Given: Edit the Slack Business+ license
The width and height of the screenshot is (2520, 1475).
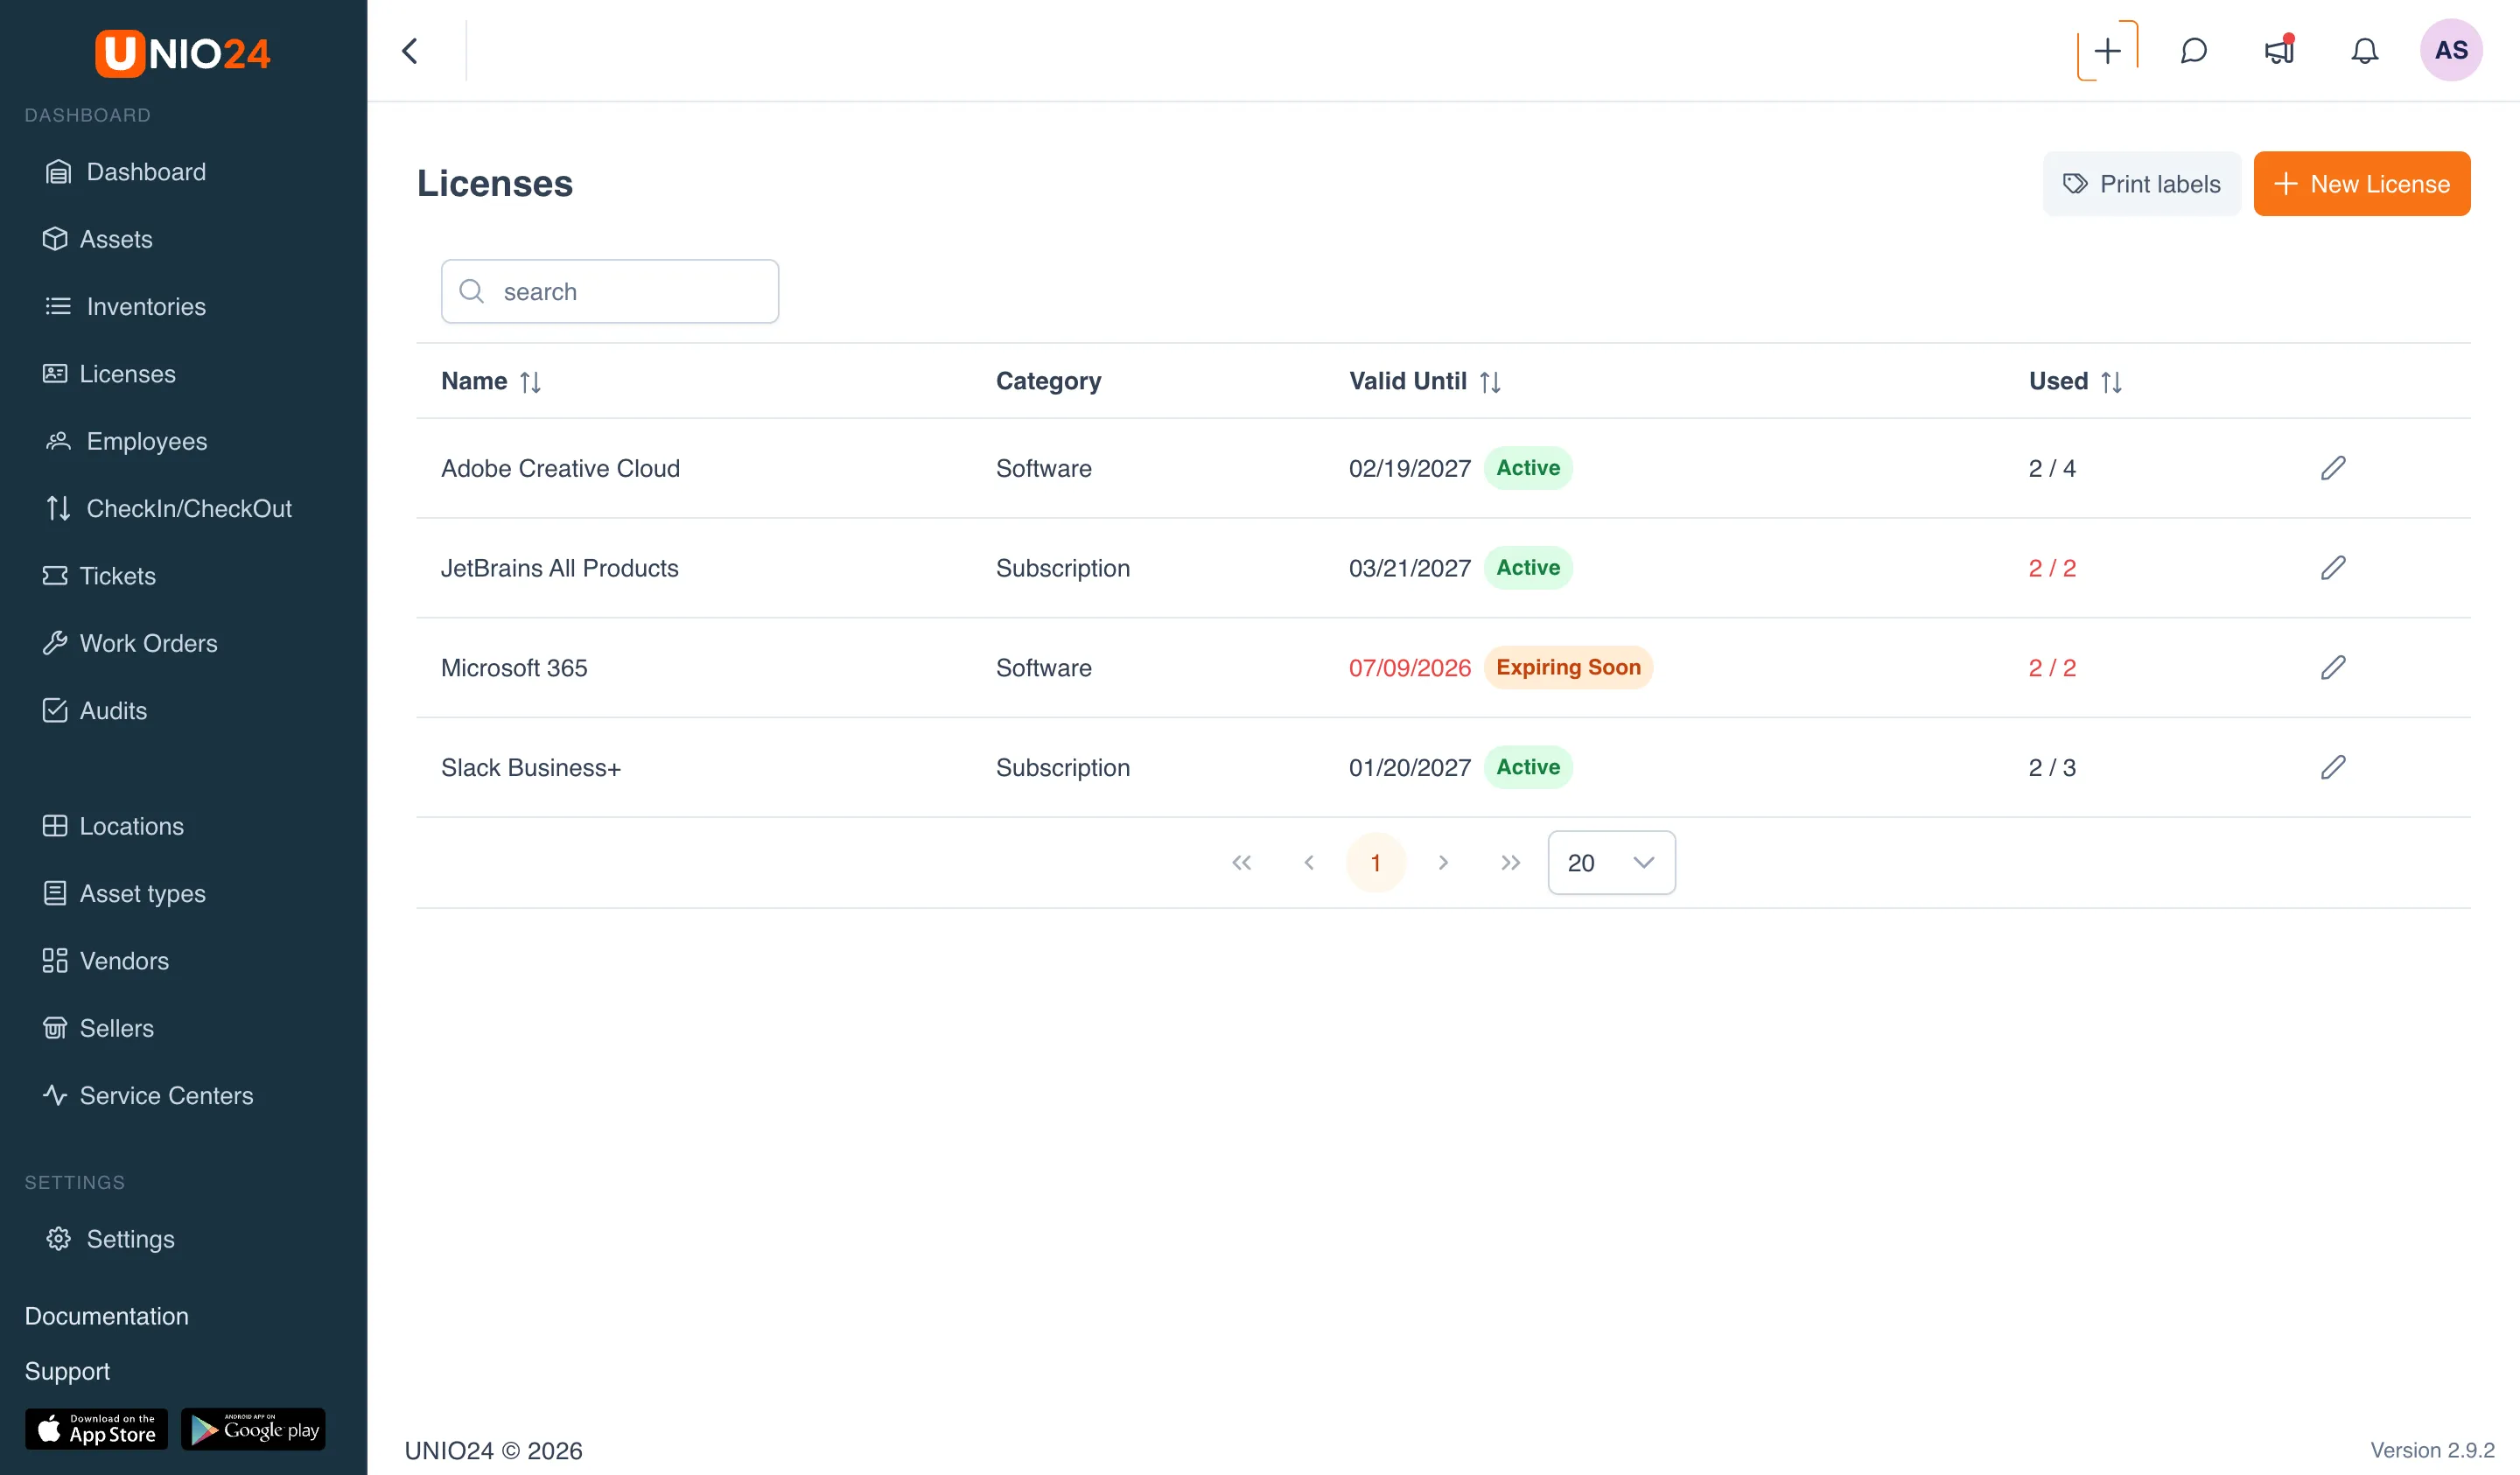Looking at the screenshot, I should pos(2333,767).
